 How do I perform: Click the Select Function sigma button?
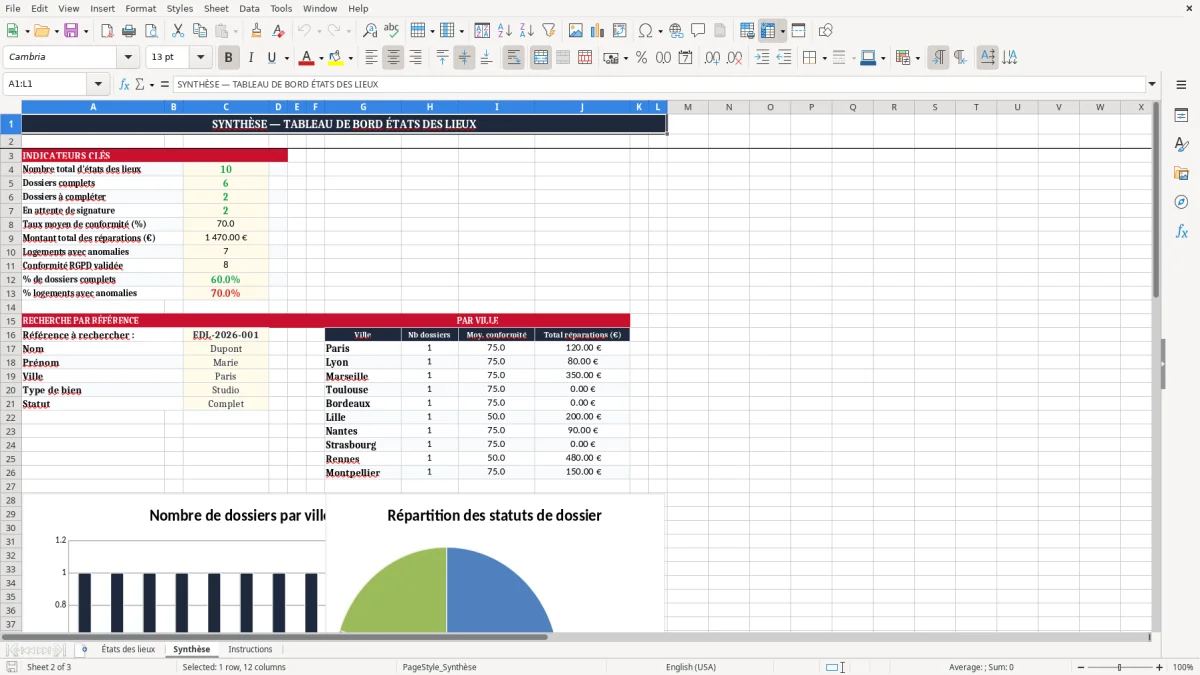tap(139, 84)
